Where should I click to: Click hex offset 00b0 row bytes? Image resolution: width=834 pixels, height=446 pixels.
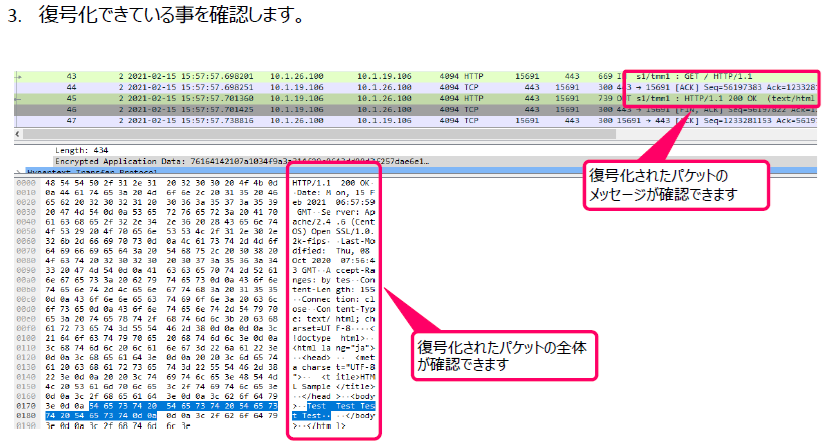point(161,290)
